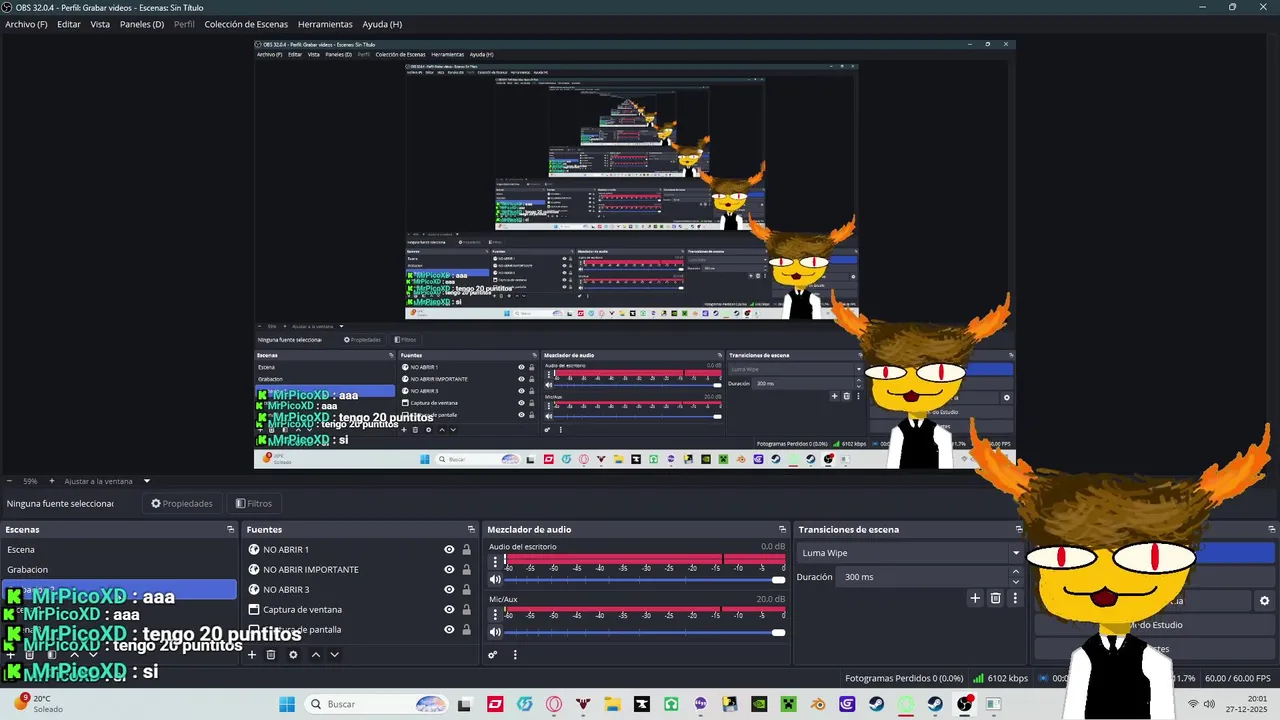
Task: Unlock the NO ABRIR IMPORTANTE source
Action: click(x=466, y=570)
